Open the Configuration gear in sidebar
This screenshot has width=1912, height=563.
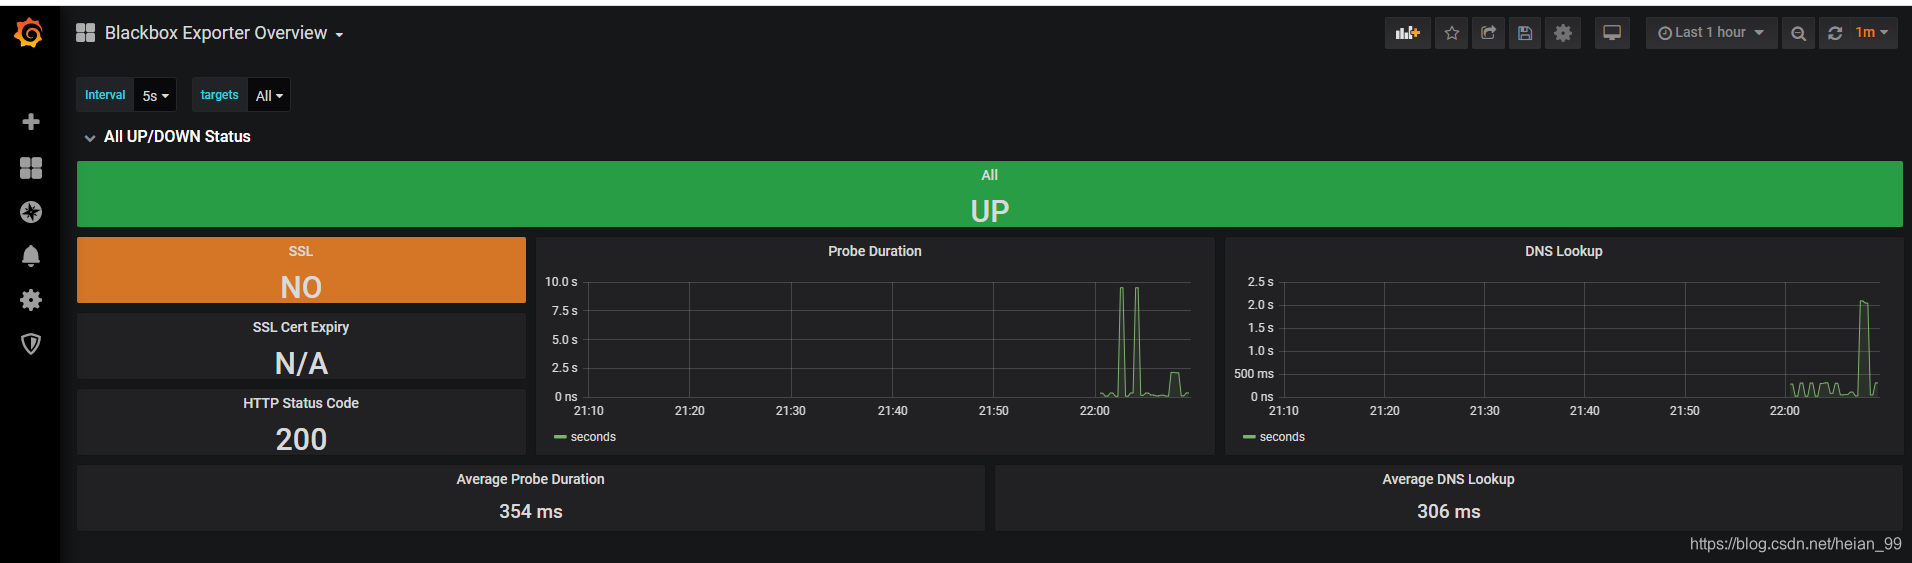coord(31,300)
